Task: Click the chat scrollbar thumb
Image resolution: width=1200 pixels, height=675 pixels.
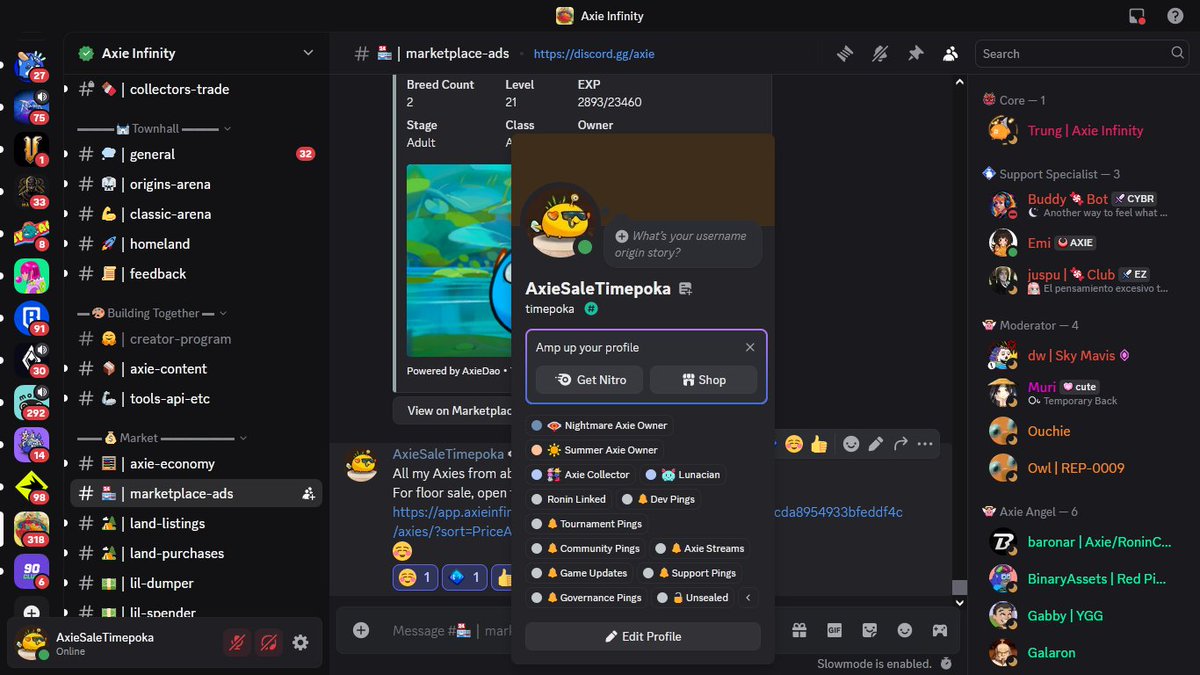Action: coord(959,587)
